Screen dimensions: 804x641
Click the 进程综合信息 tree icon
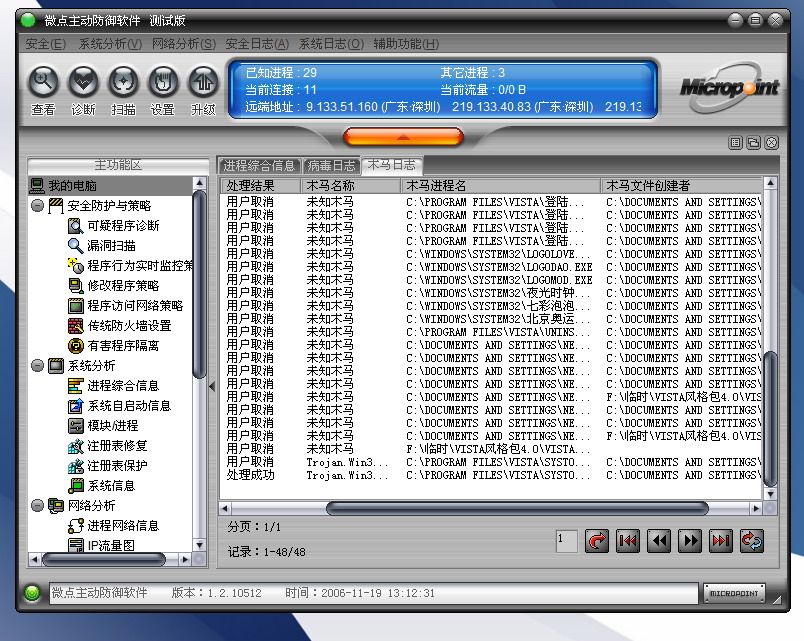pyautogui.click(x=75, y=386)
